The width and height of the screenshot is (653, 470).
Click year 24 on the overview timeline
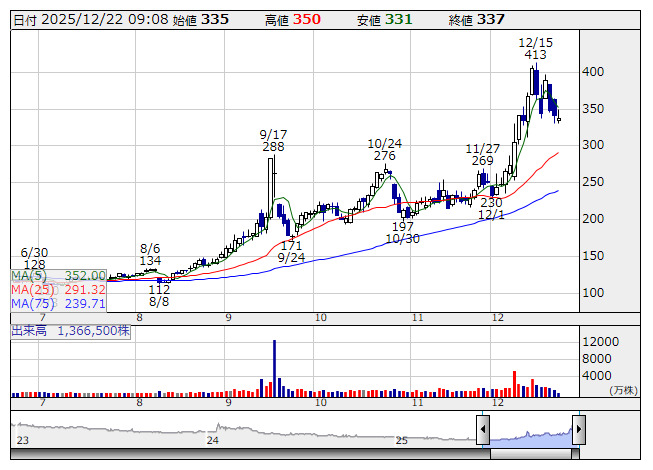pos(213,440)
